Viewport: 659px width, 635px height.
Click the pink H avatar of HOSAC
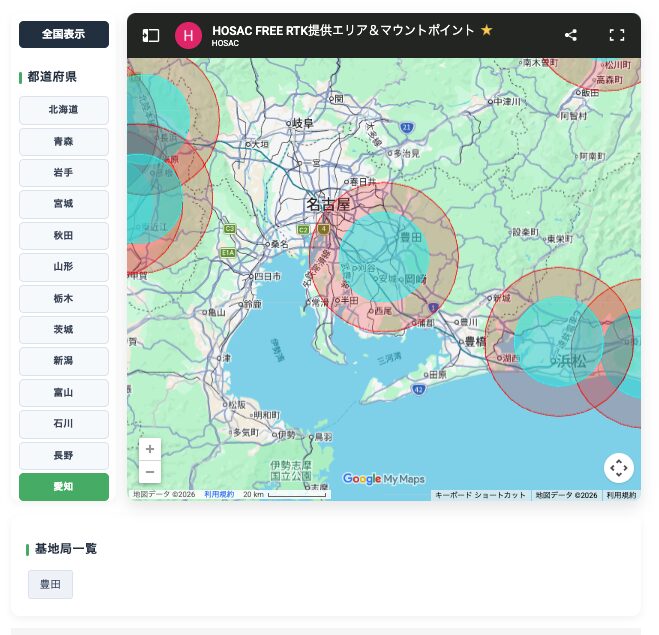[188, 35]
